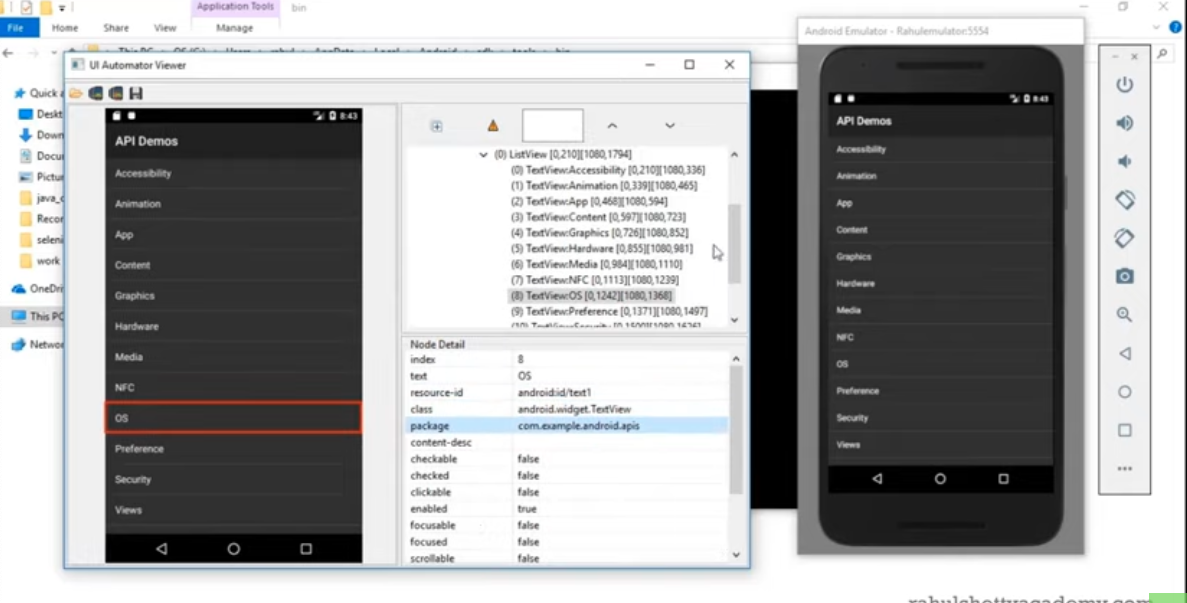Screen dimensions: 1187x603
Task: Collapse the ListView node in the hierarchy
Action: [483, 154]
